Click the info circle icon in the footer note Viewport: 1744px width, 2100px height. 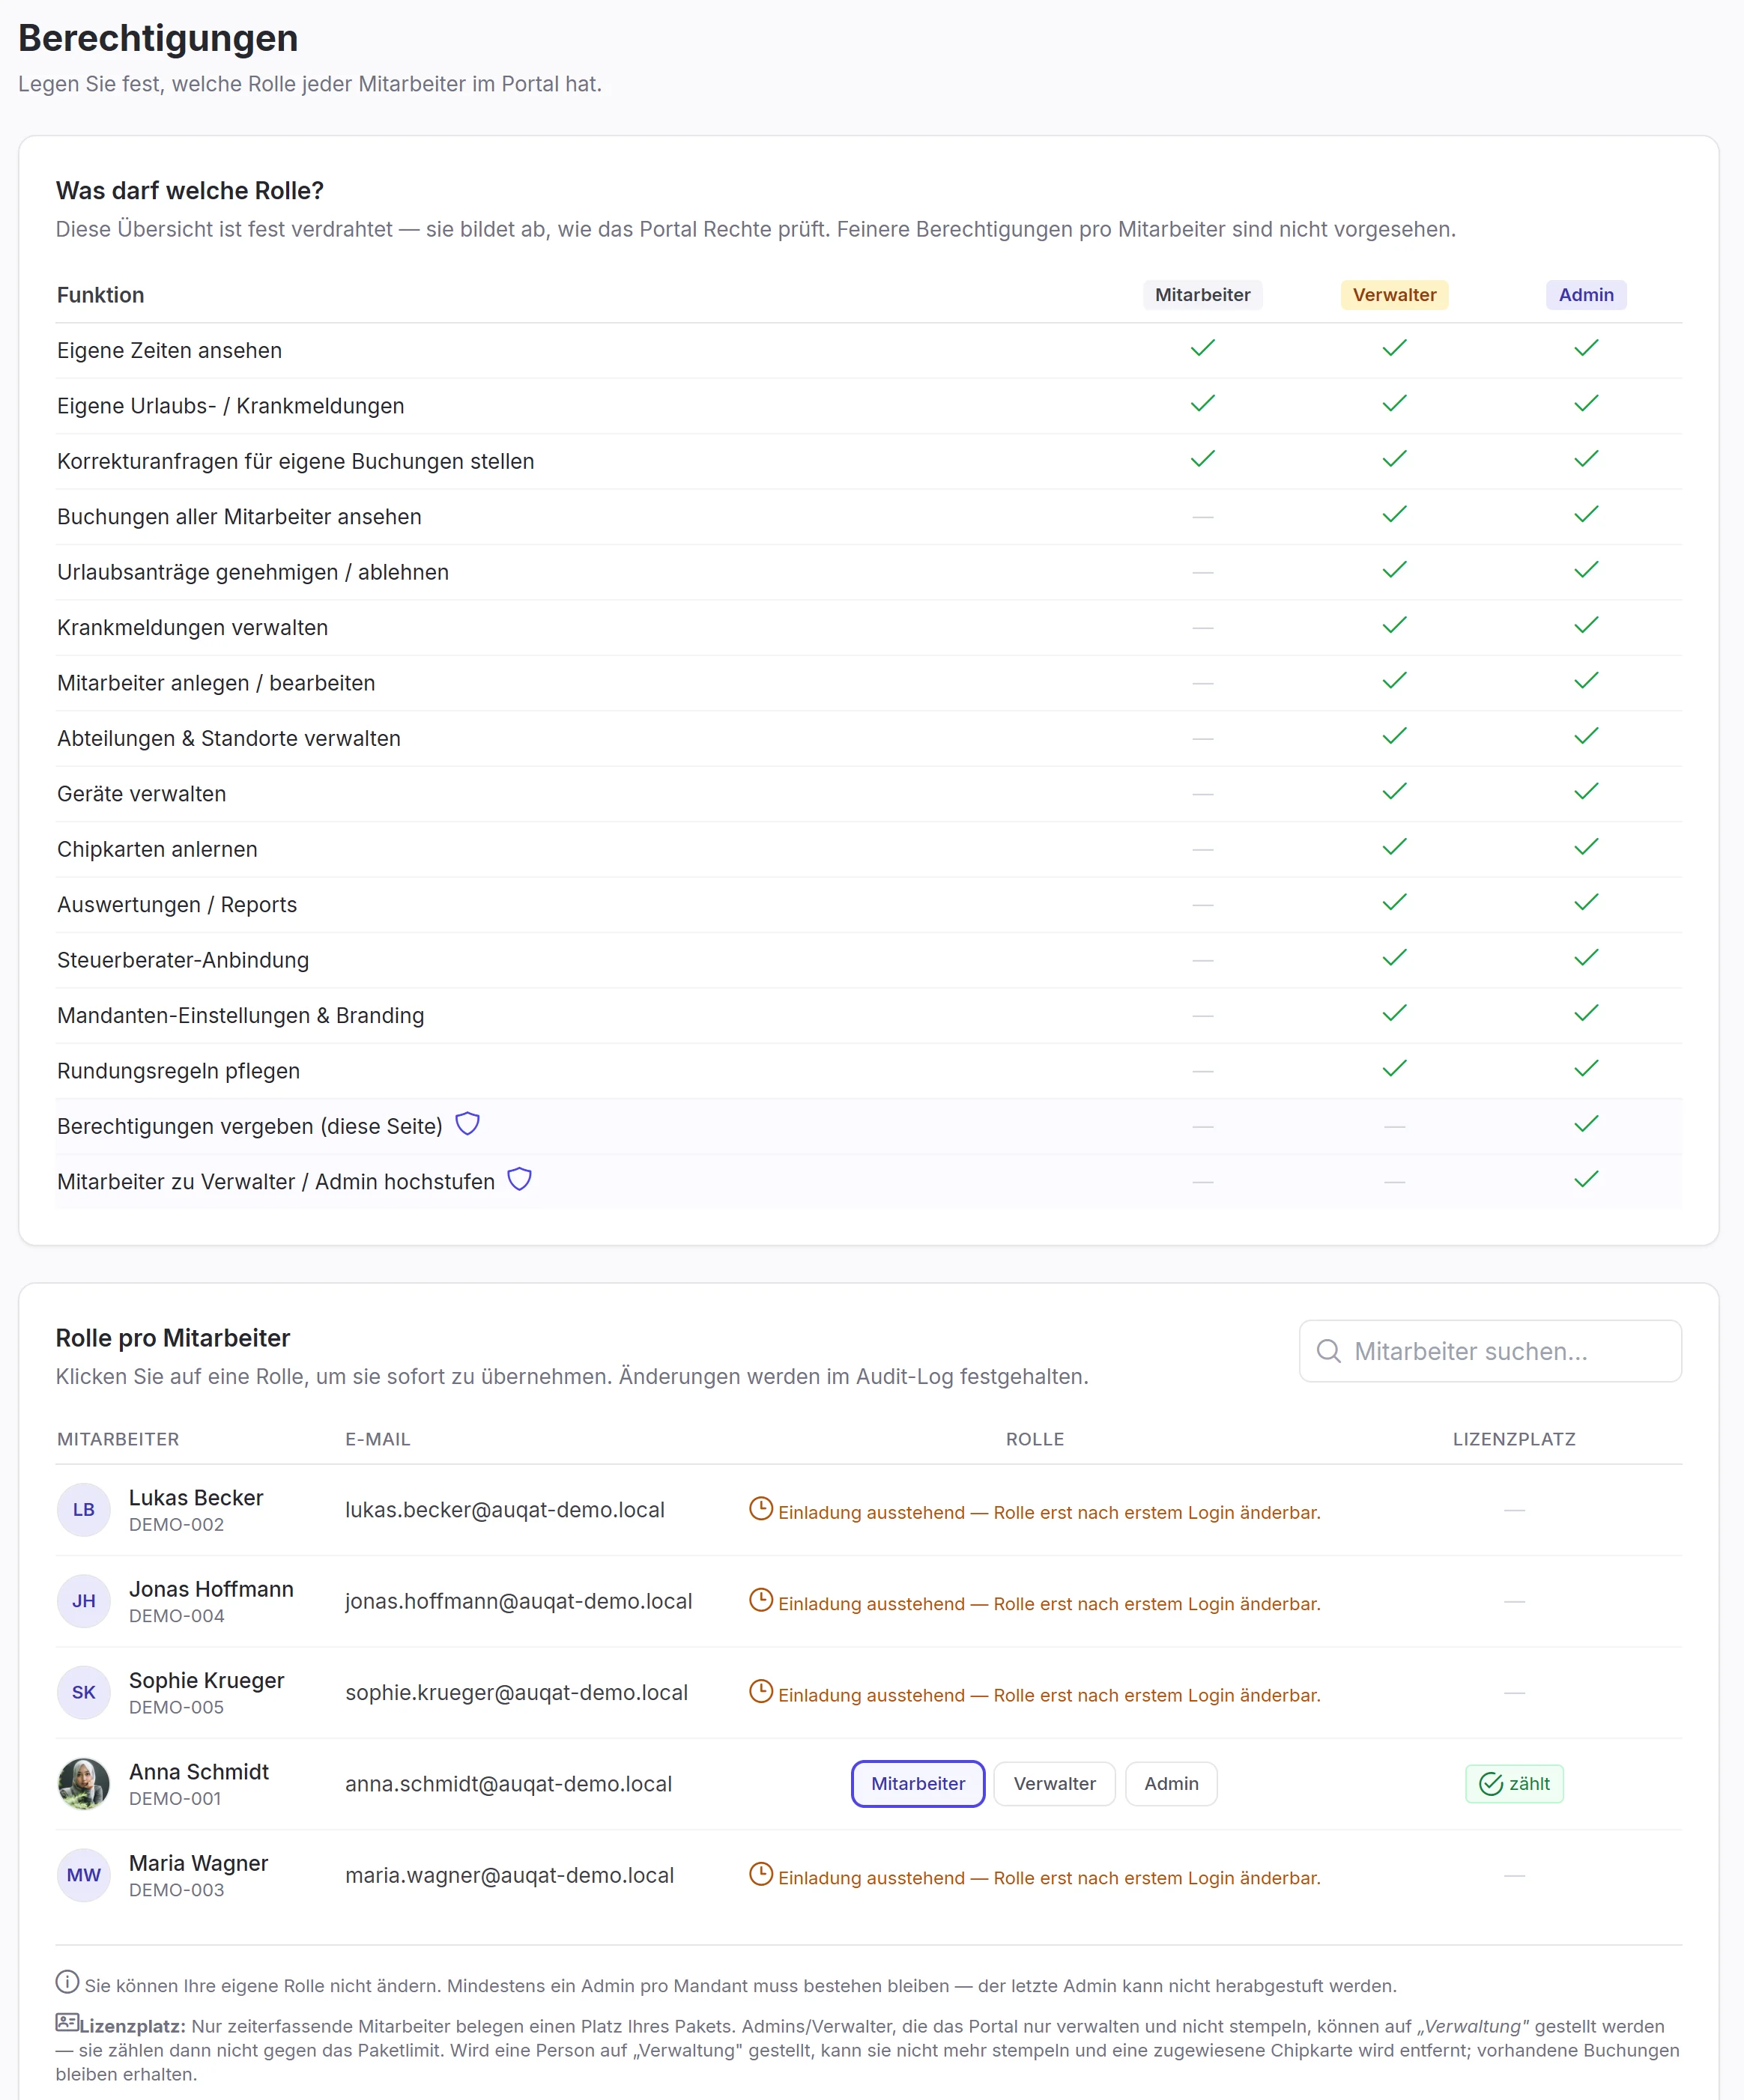(x=67, y=1981)
